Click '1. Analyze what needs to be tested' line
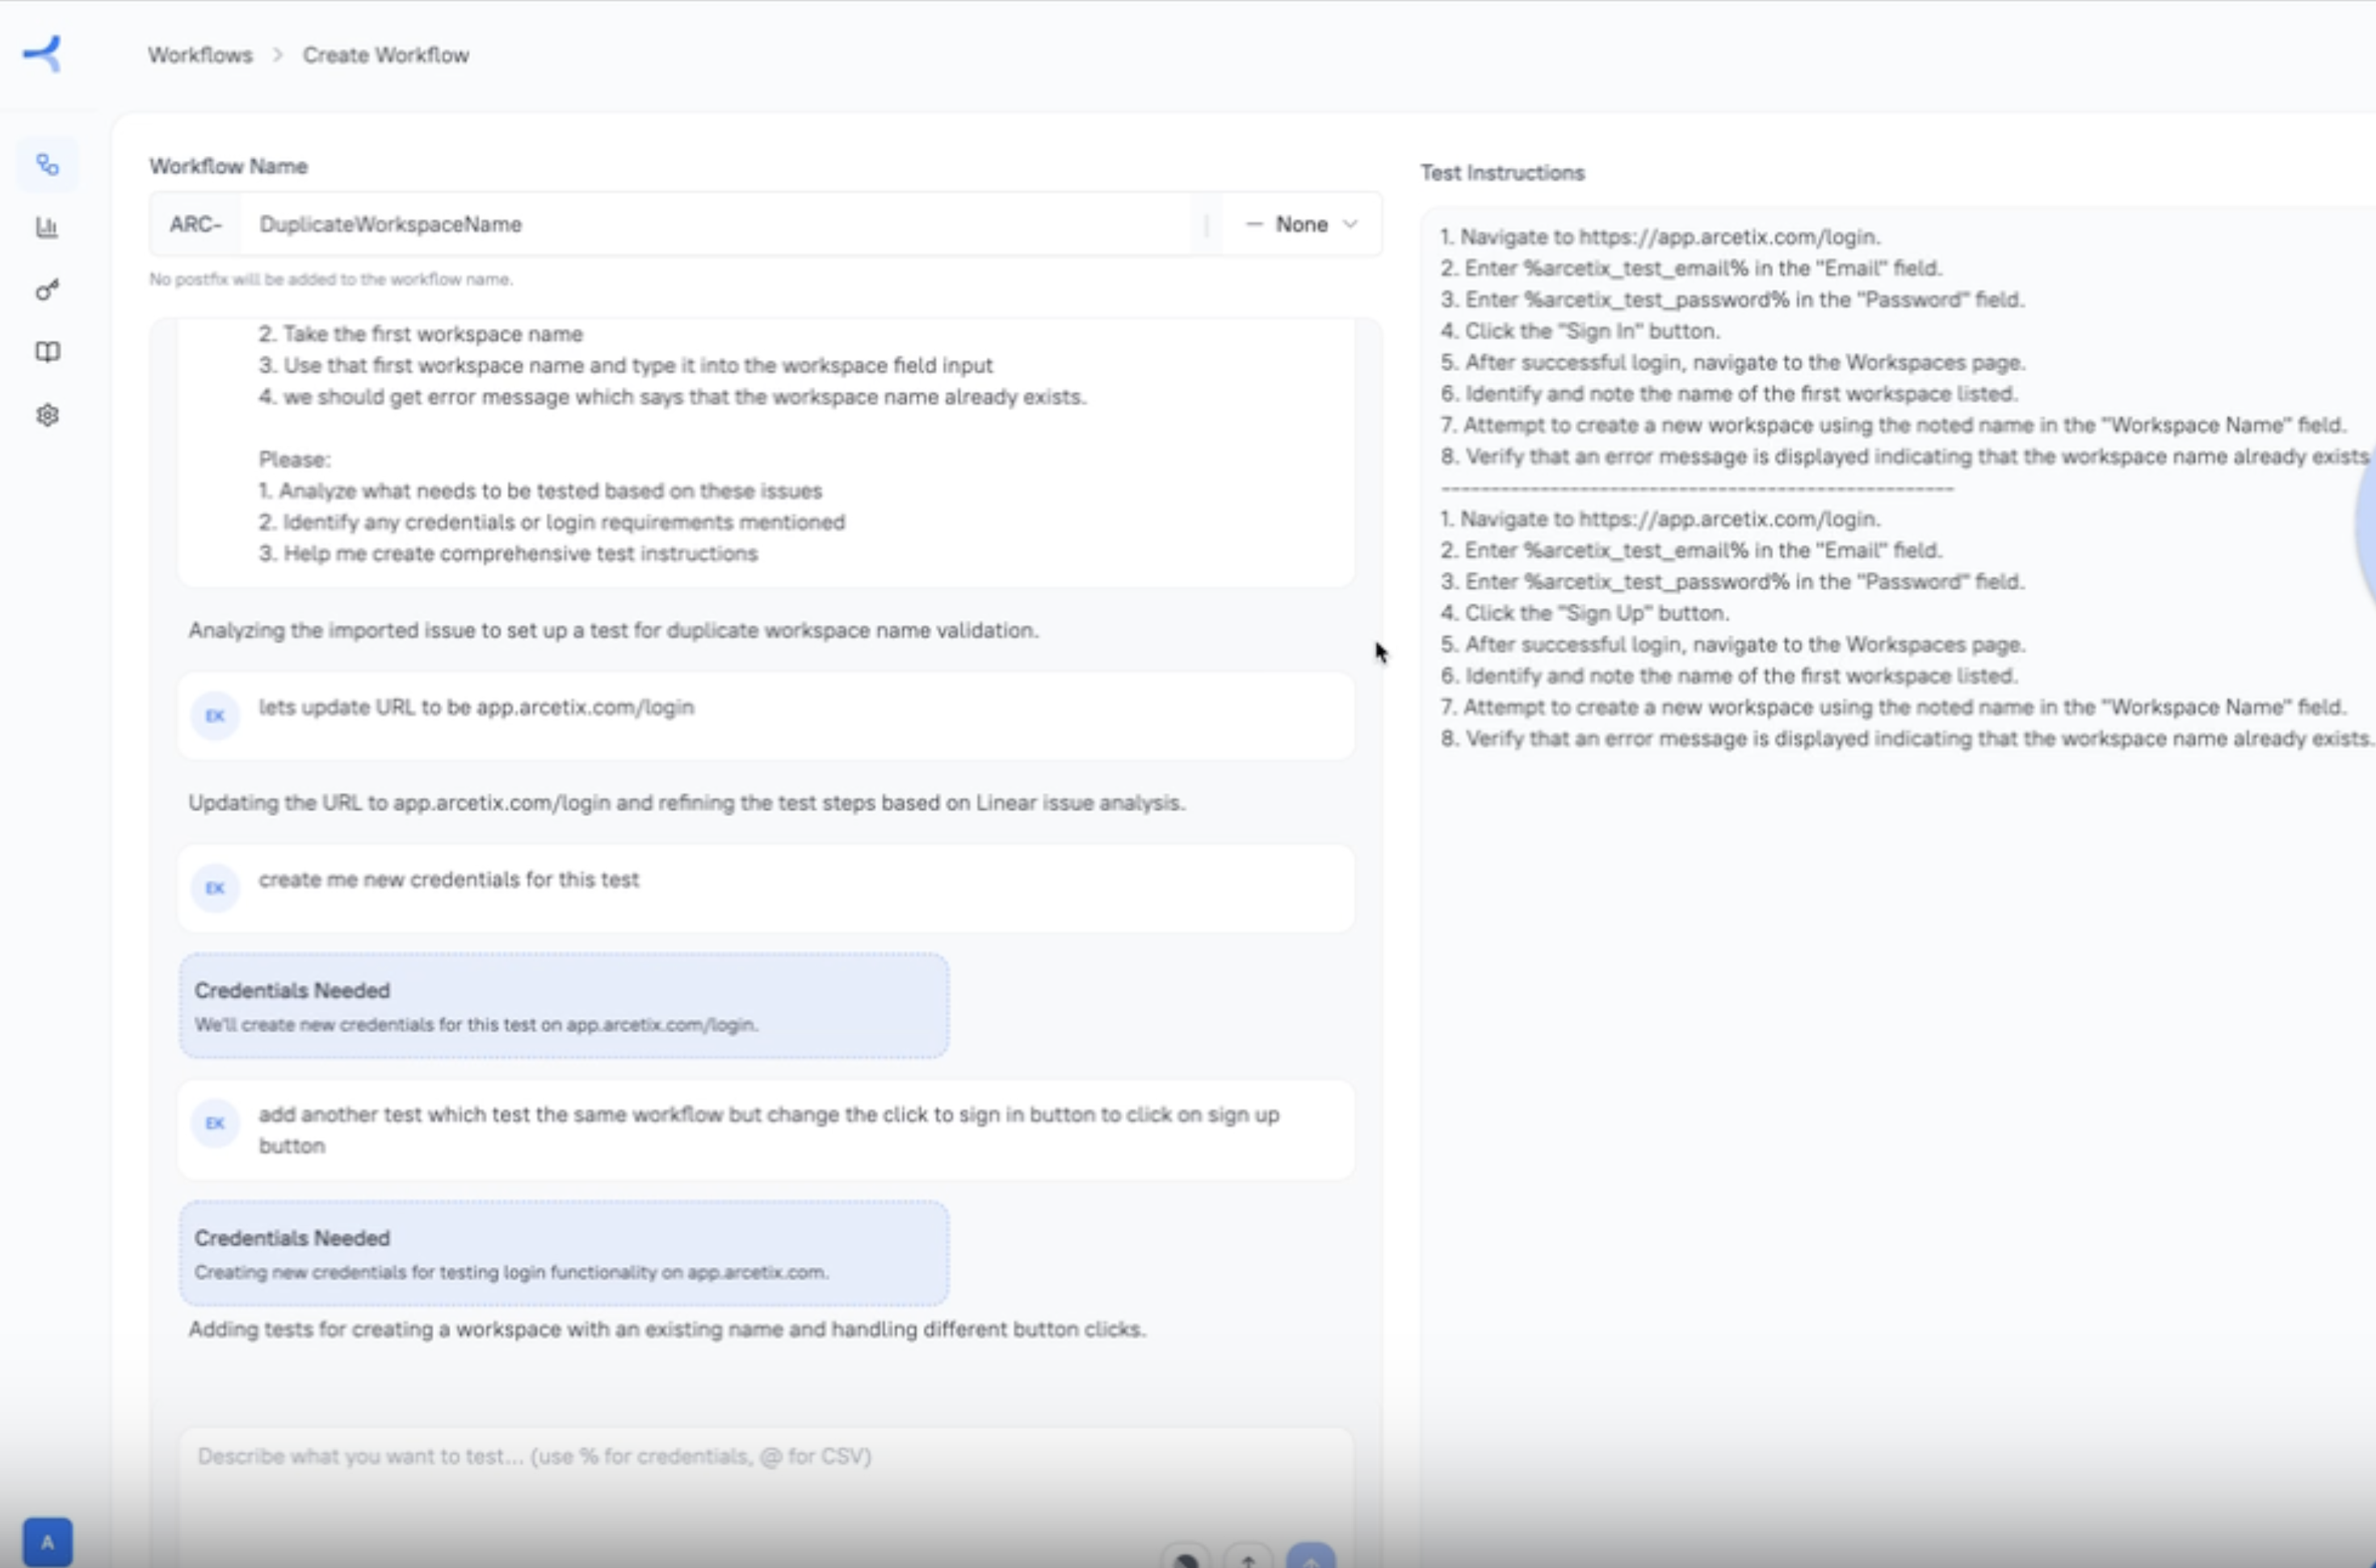This screenshot has height=1568, width=2376. click(540, 490)
